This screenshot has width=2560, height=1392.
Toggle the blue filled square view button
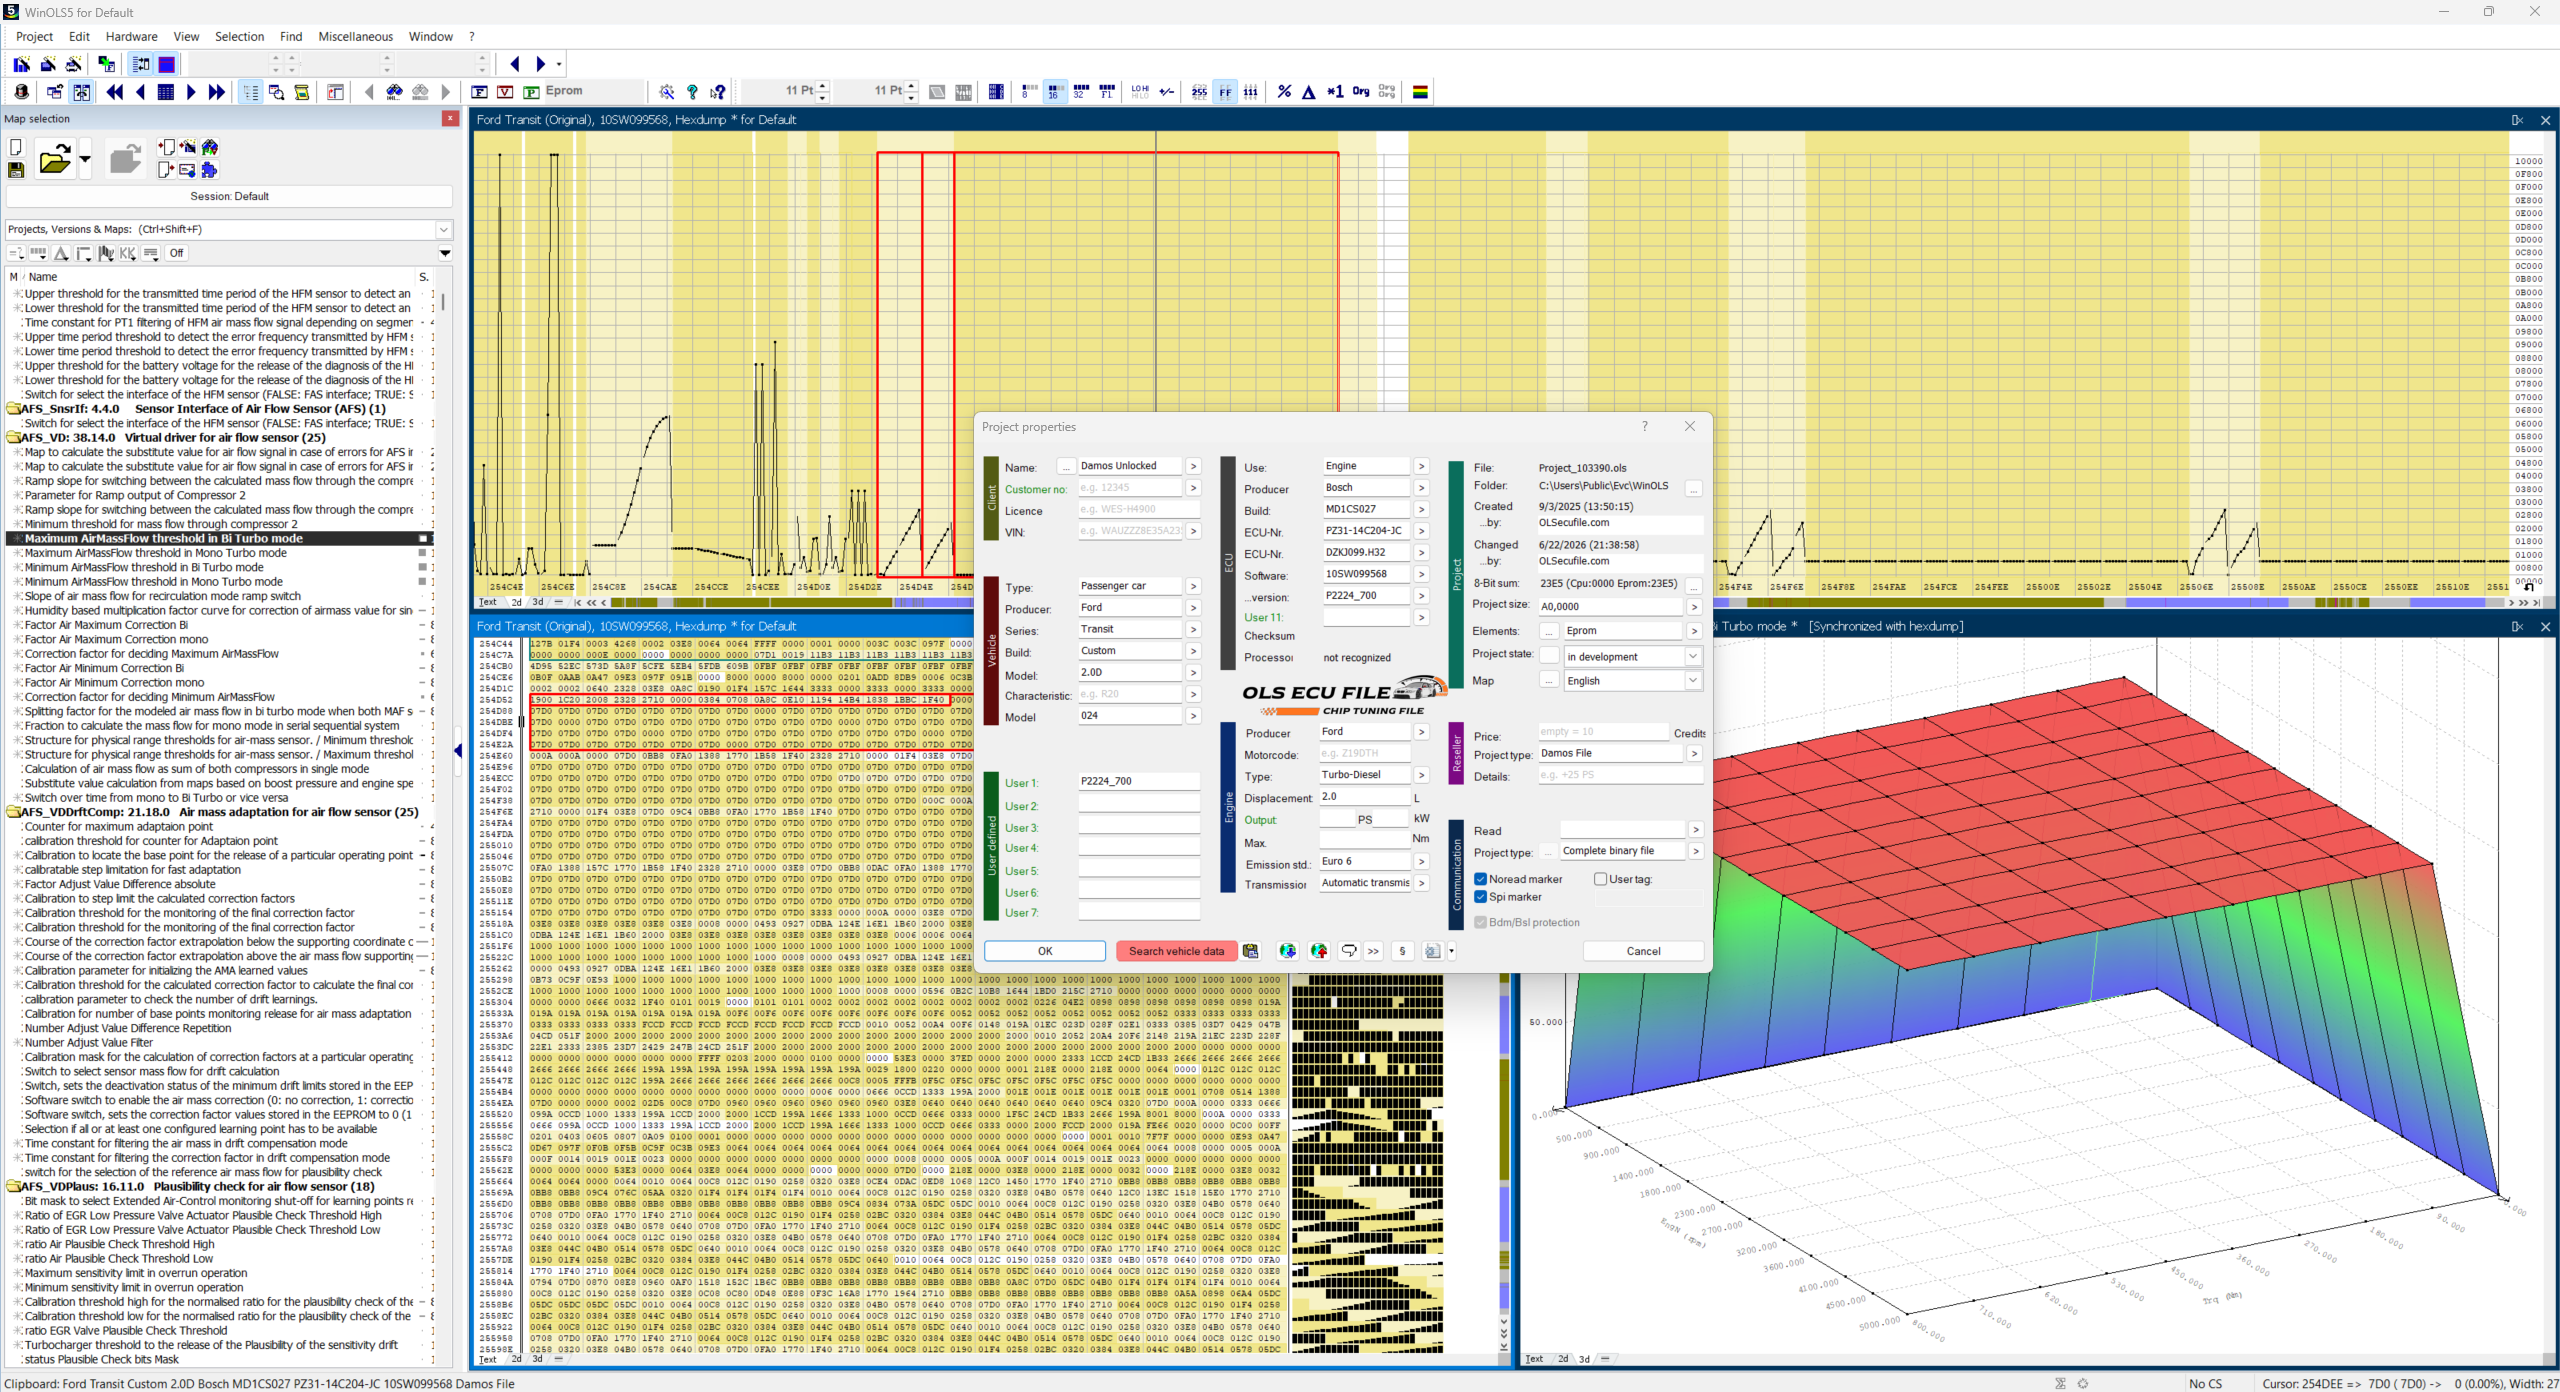167,65
